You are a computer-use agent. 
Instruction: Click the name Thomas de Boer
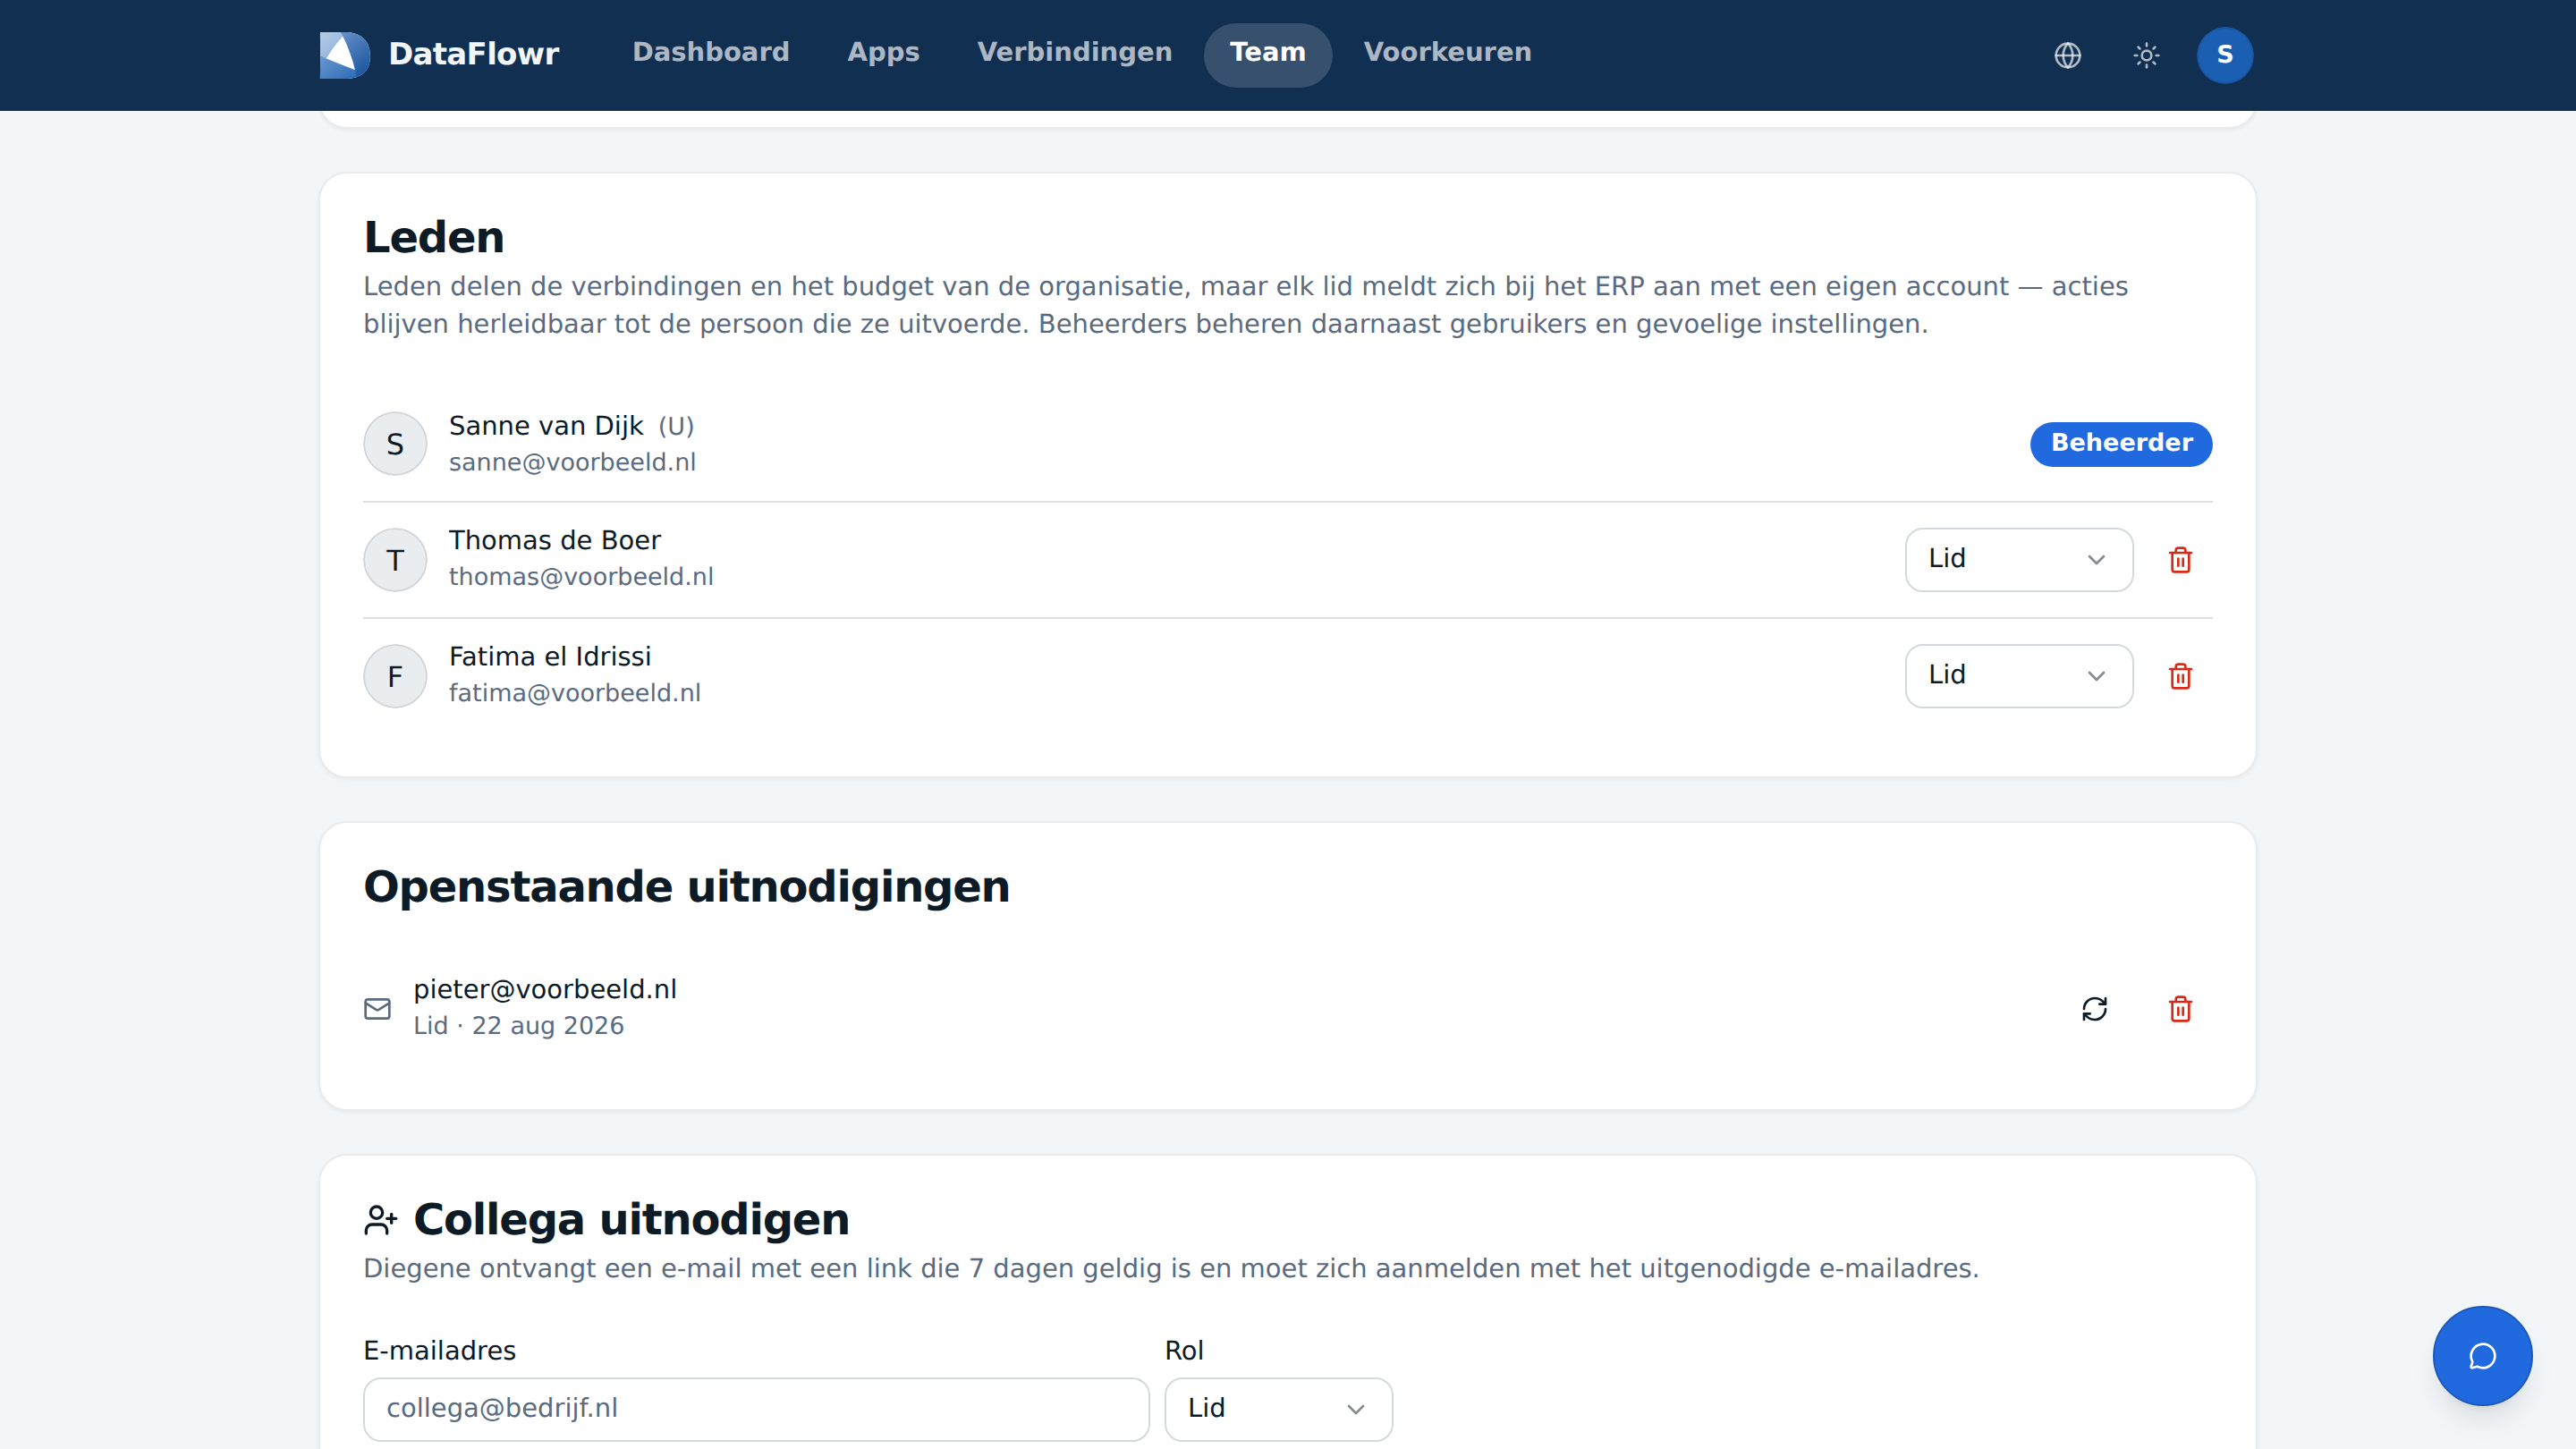point(555,540)
